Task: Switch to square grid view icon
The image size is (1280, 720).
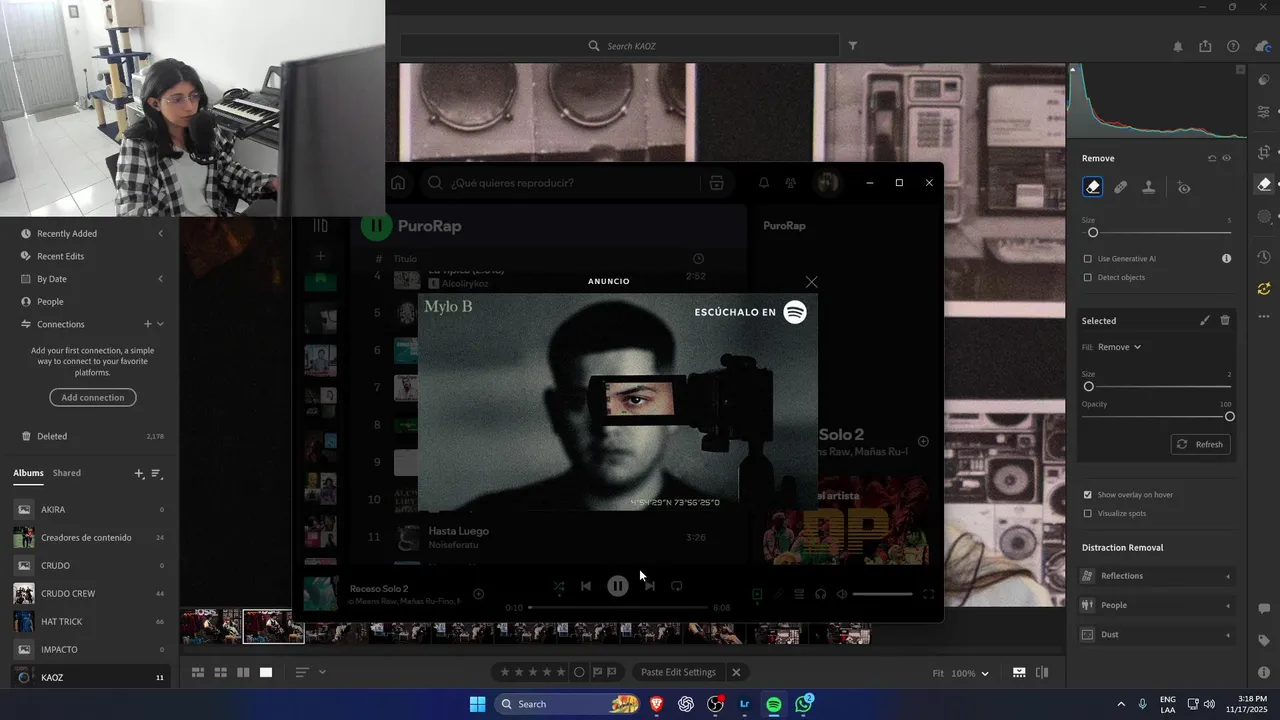Action: (221, 672)
